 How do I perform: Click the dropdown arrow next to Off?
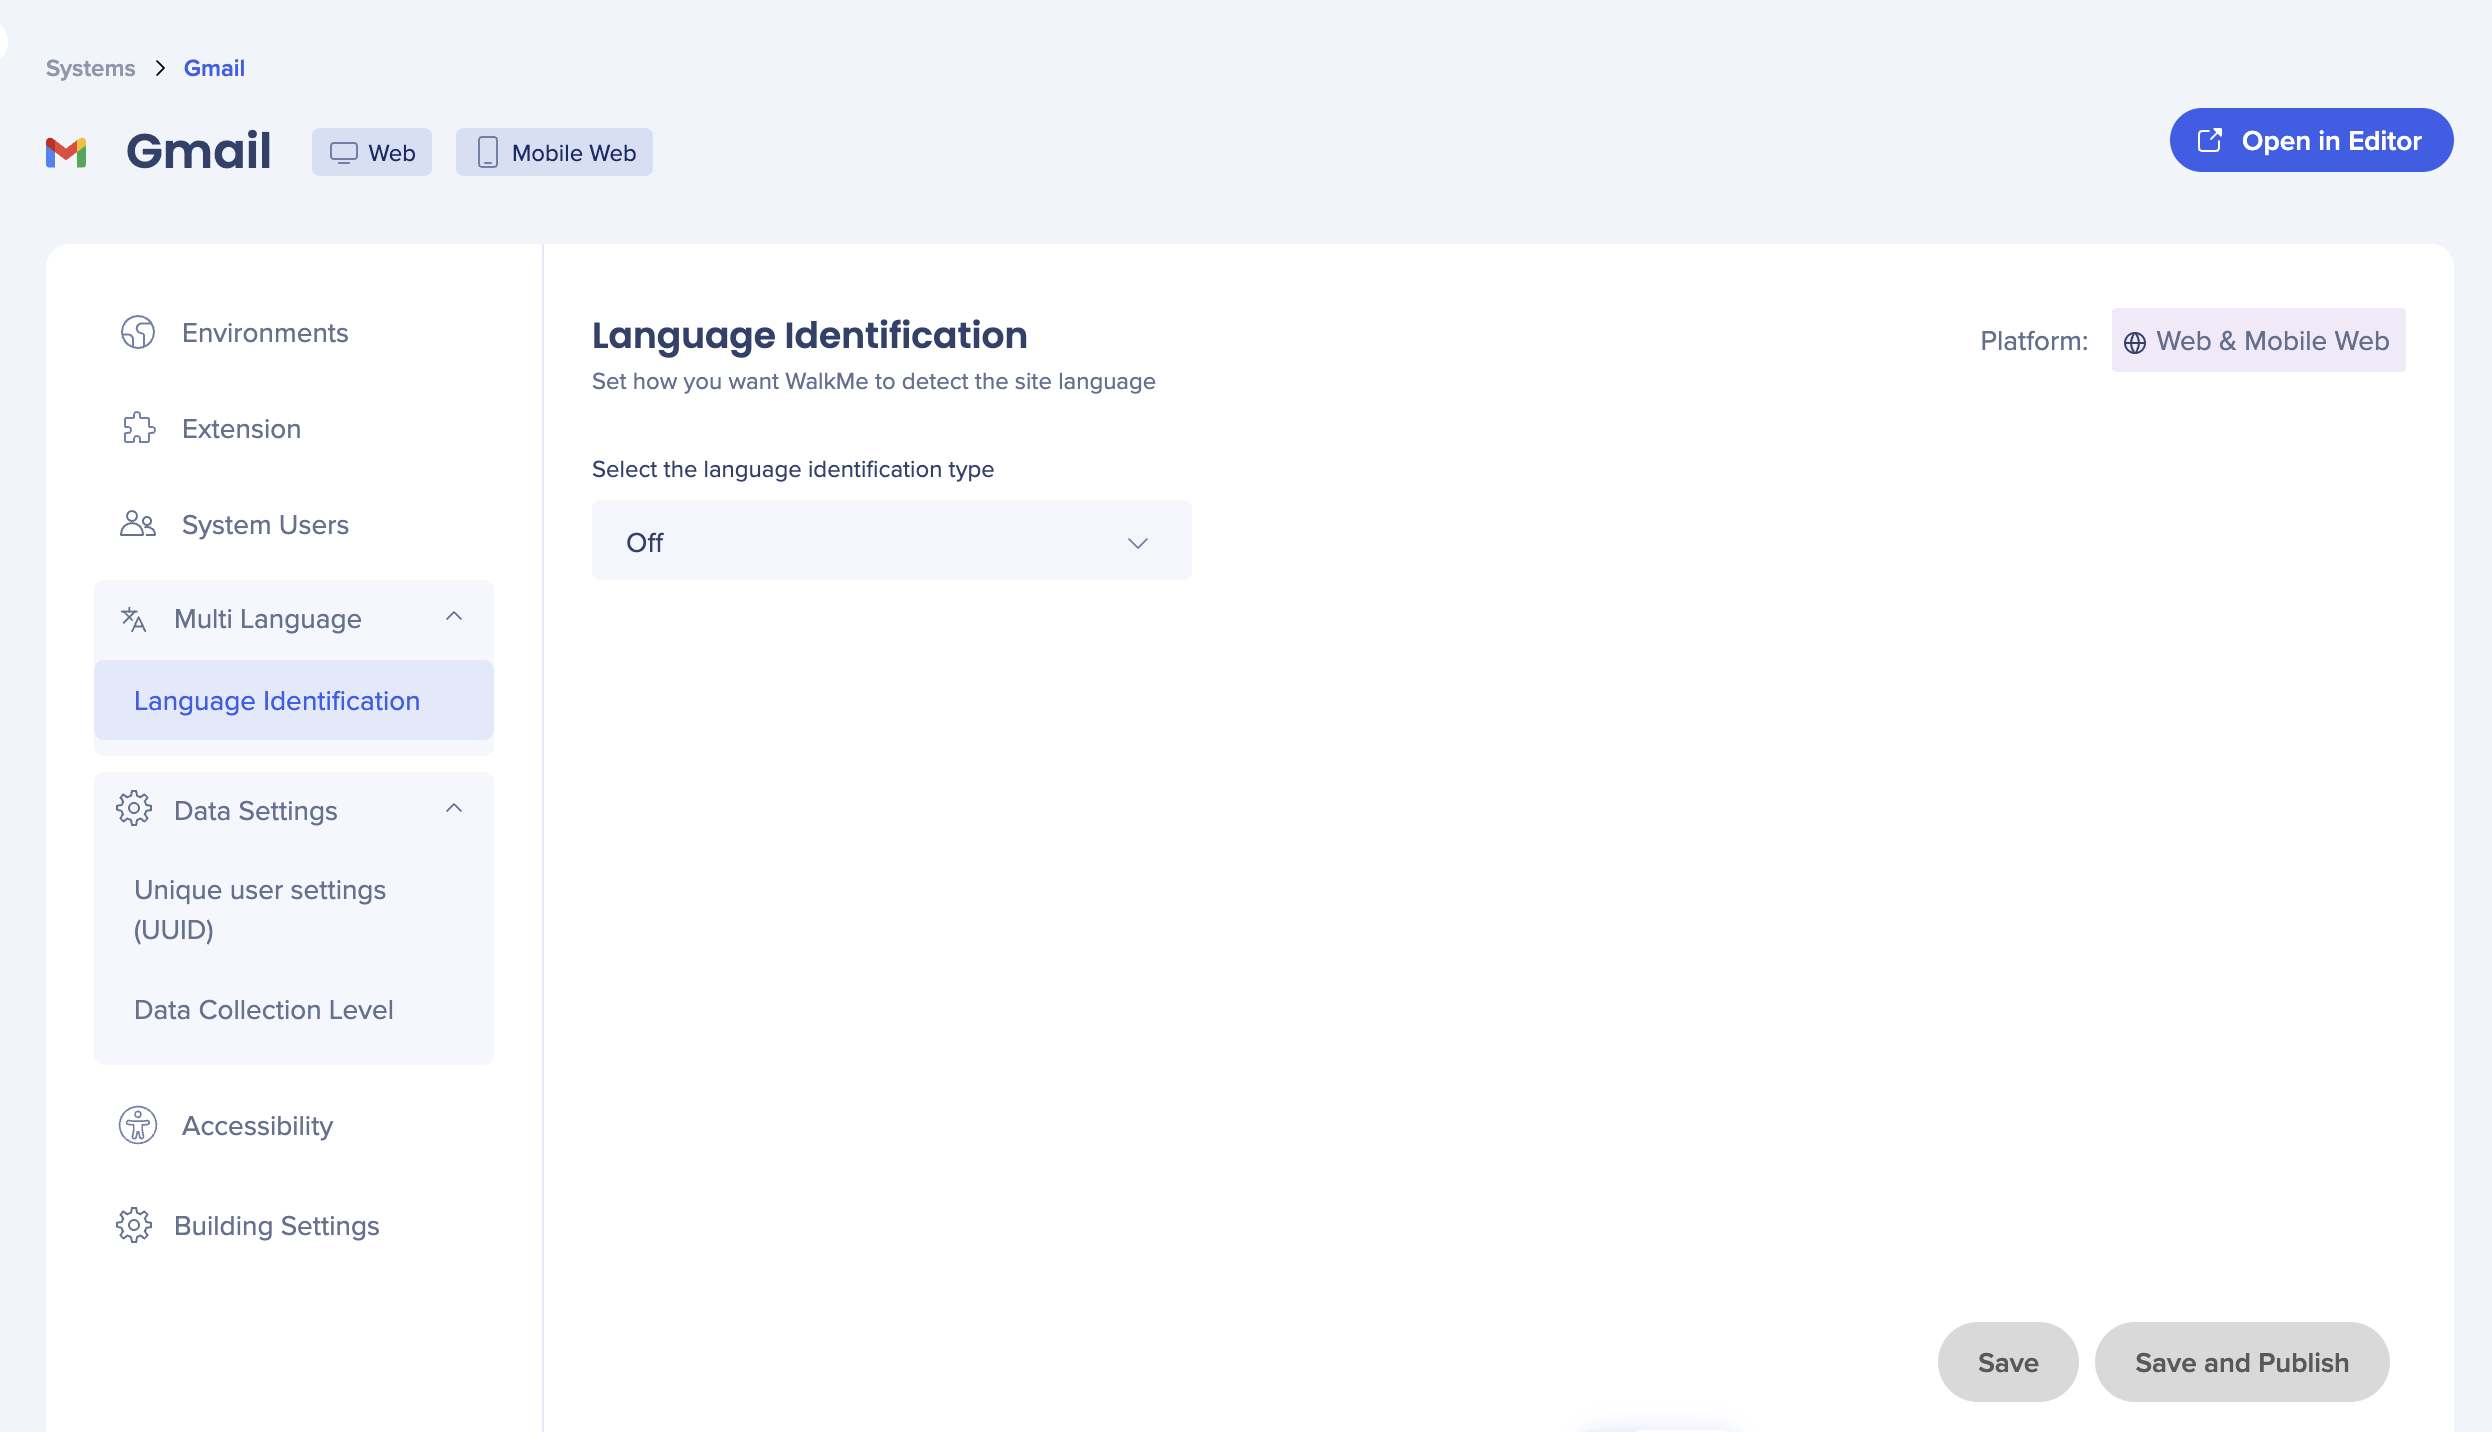(x=1138, y=543)
